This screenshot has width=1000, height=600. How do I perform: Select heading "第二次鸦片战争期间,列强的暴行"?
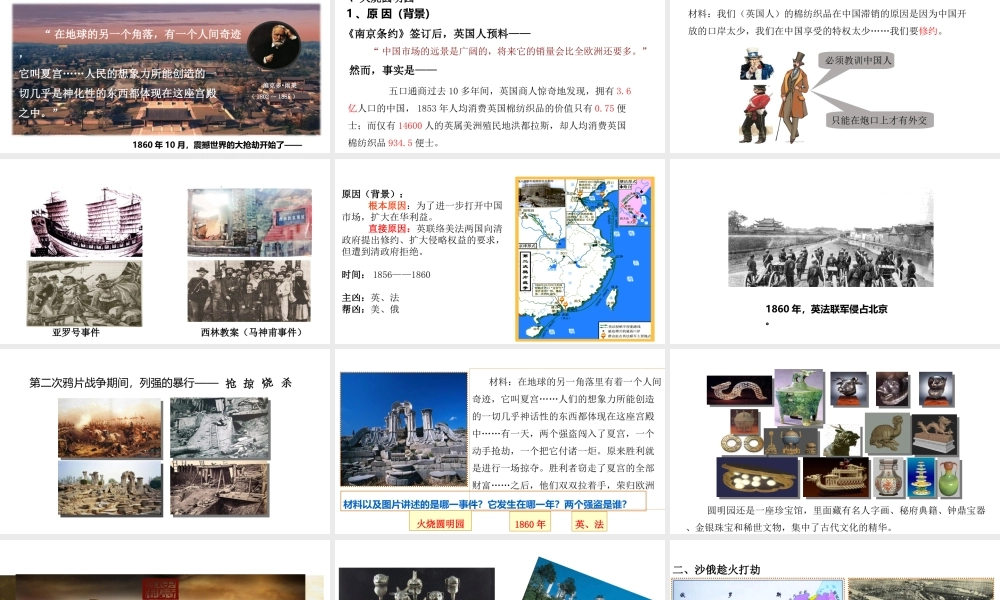pyautogui.click(x=124, y=383)
